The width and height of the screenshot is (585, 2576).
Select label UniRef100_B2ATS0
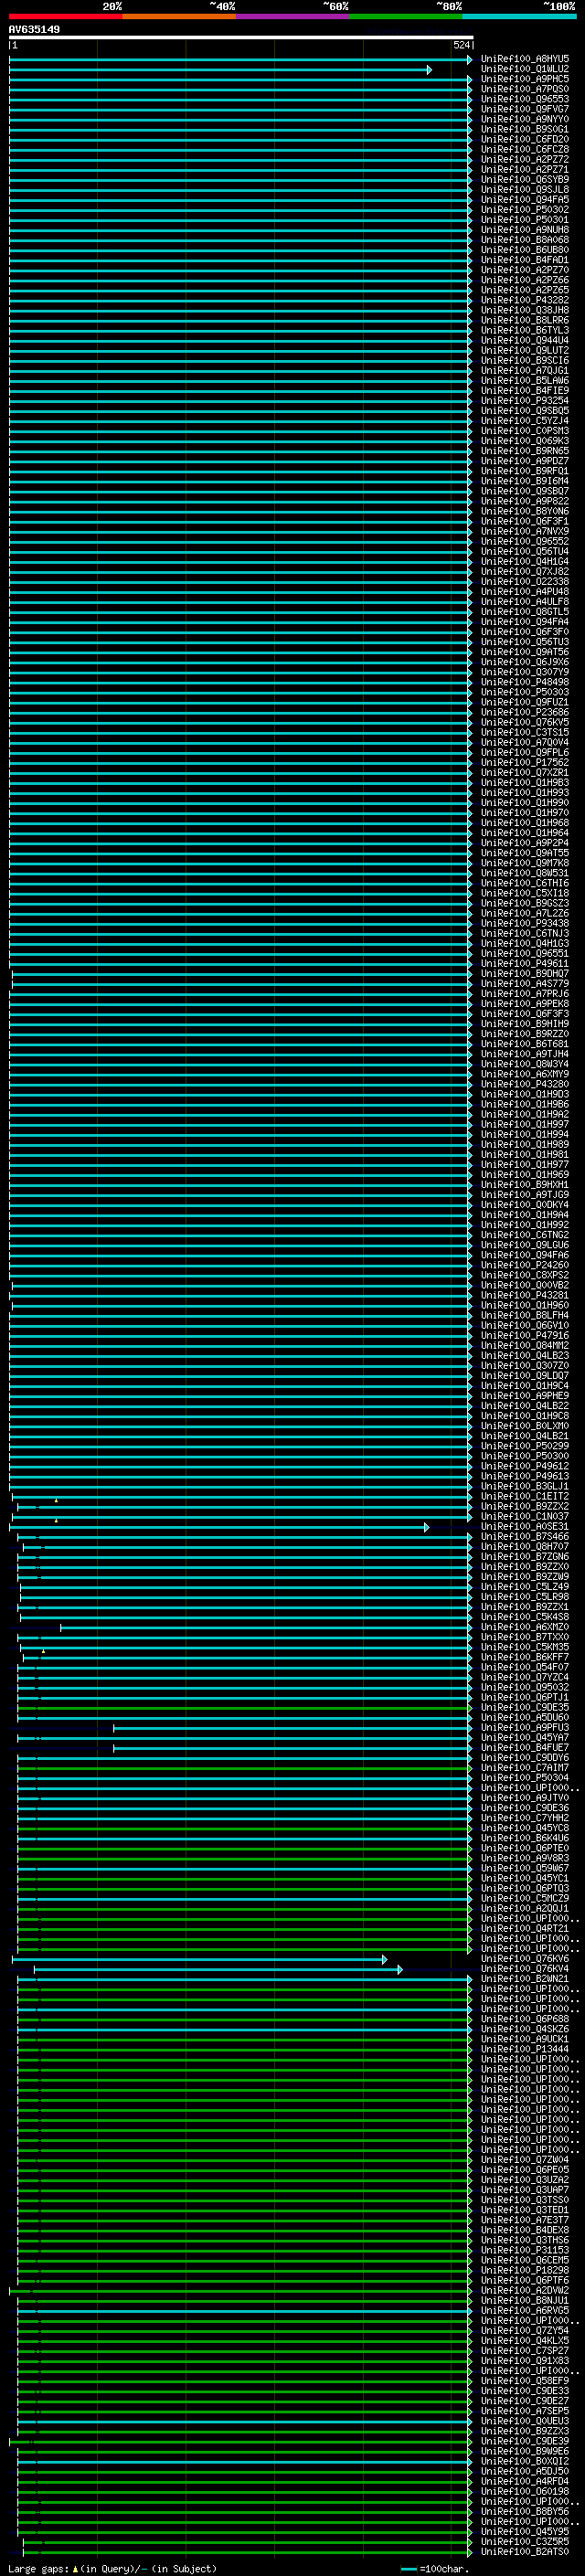point(525,2552)
